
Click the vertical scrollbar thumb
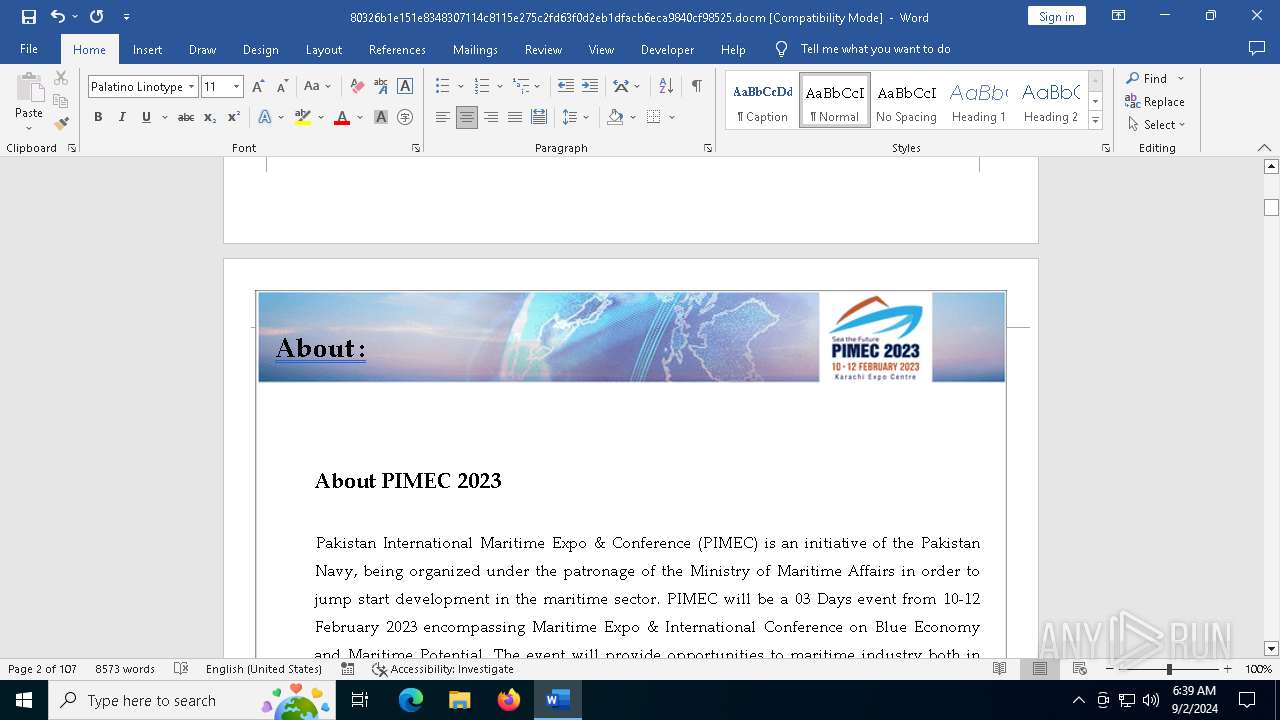(1271, 207)
